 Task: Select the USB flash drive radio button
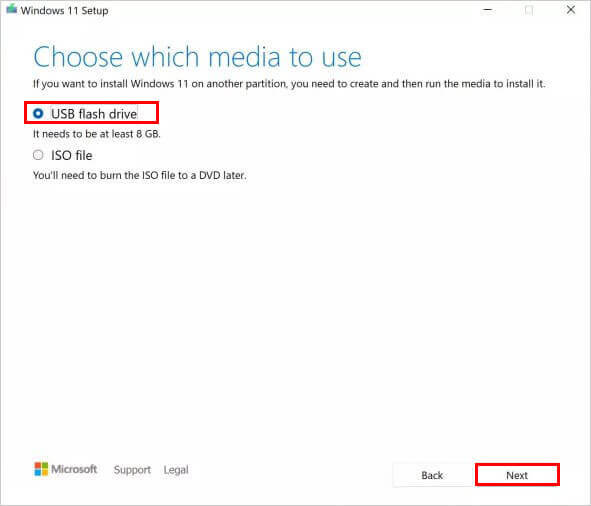(x=38, y=113)
